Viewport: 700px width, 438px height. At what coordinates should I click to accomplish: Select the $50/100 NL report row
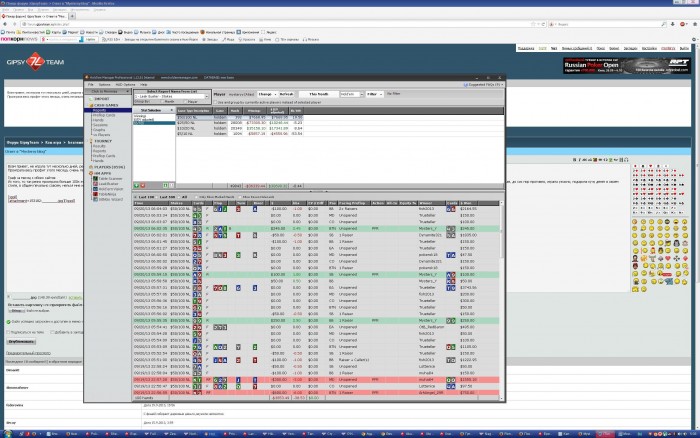coord(240,117)
